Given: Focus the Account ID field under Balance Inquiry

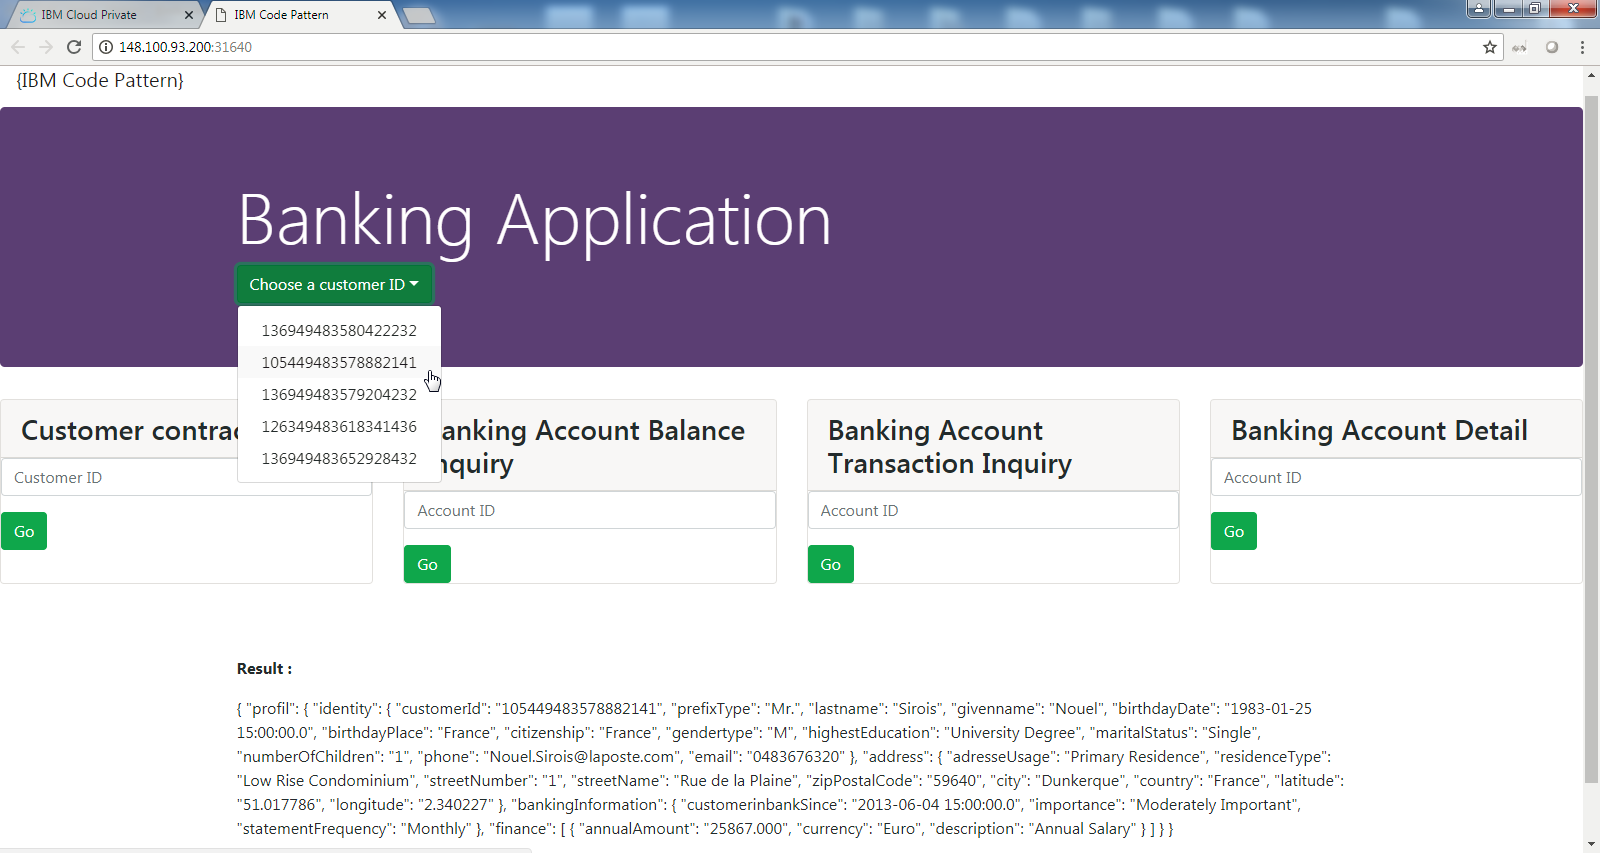Looking at the screenshot, I should point(590,510).
